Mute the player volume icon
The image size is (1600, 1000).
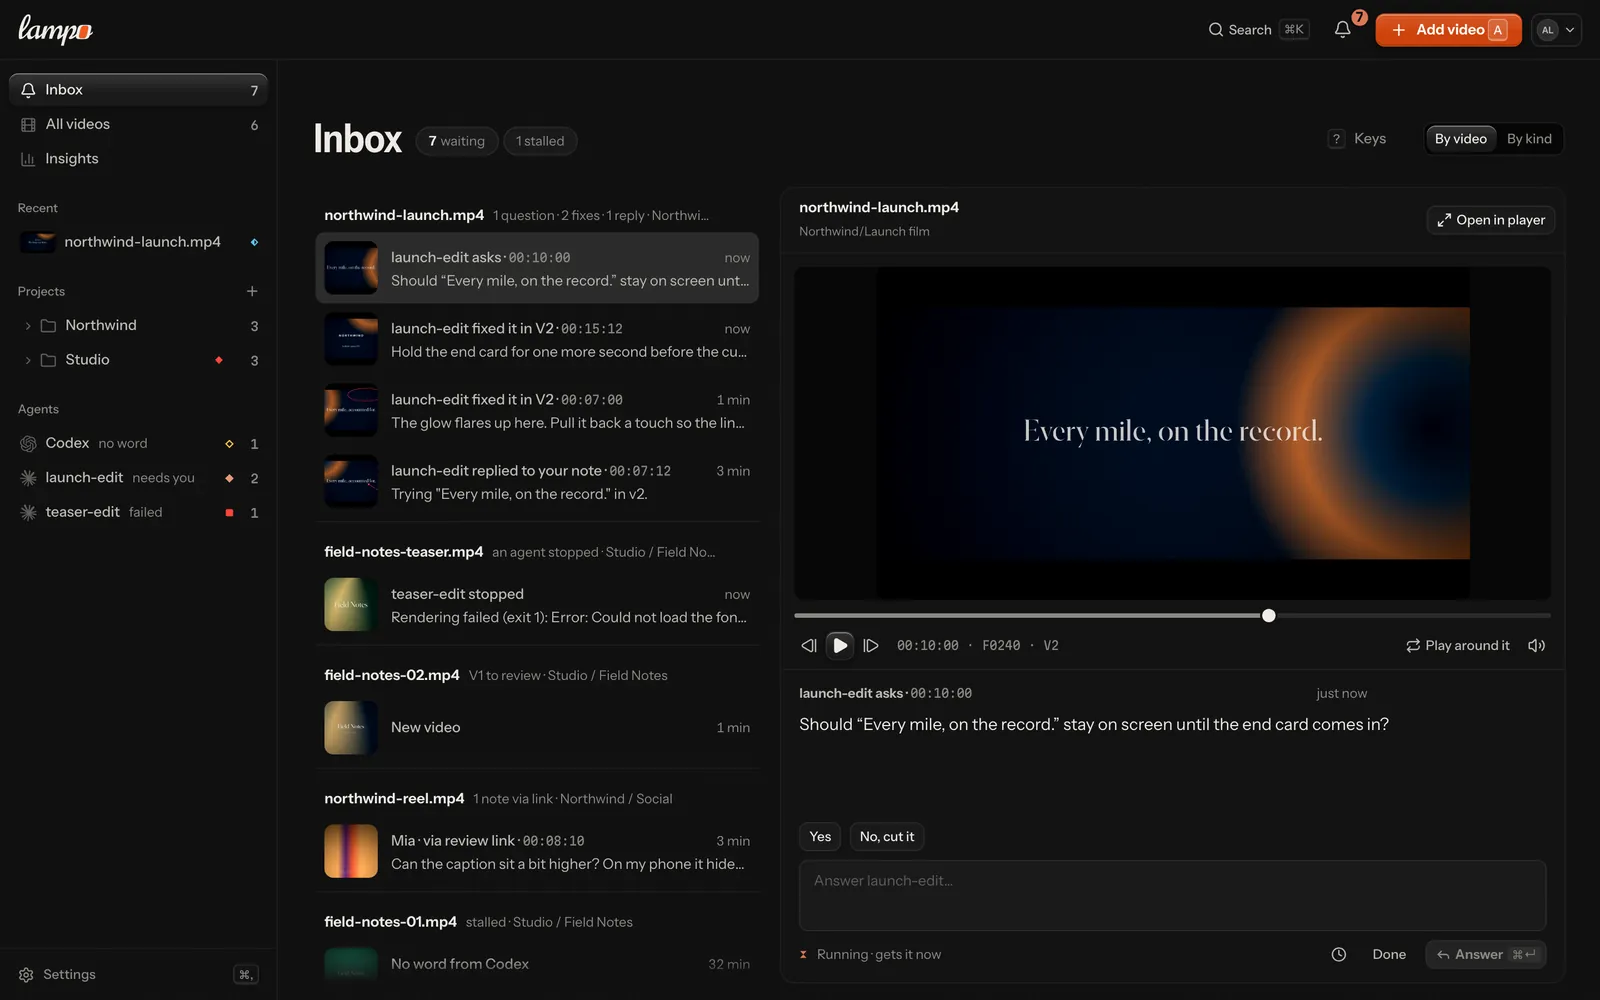coord(1537,646)
